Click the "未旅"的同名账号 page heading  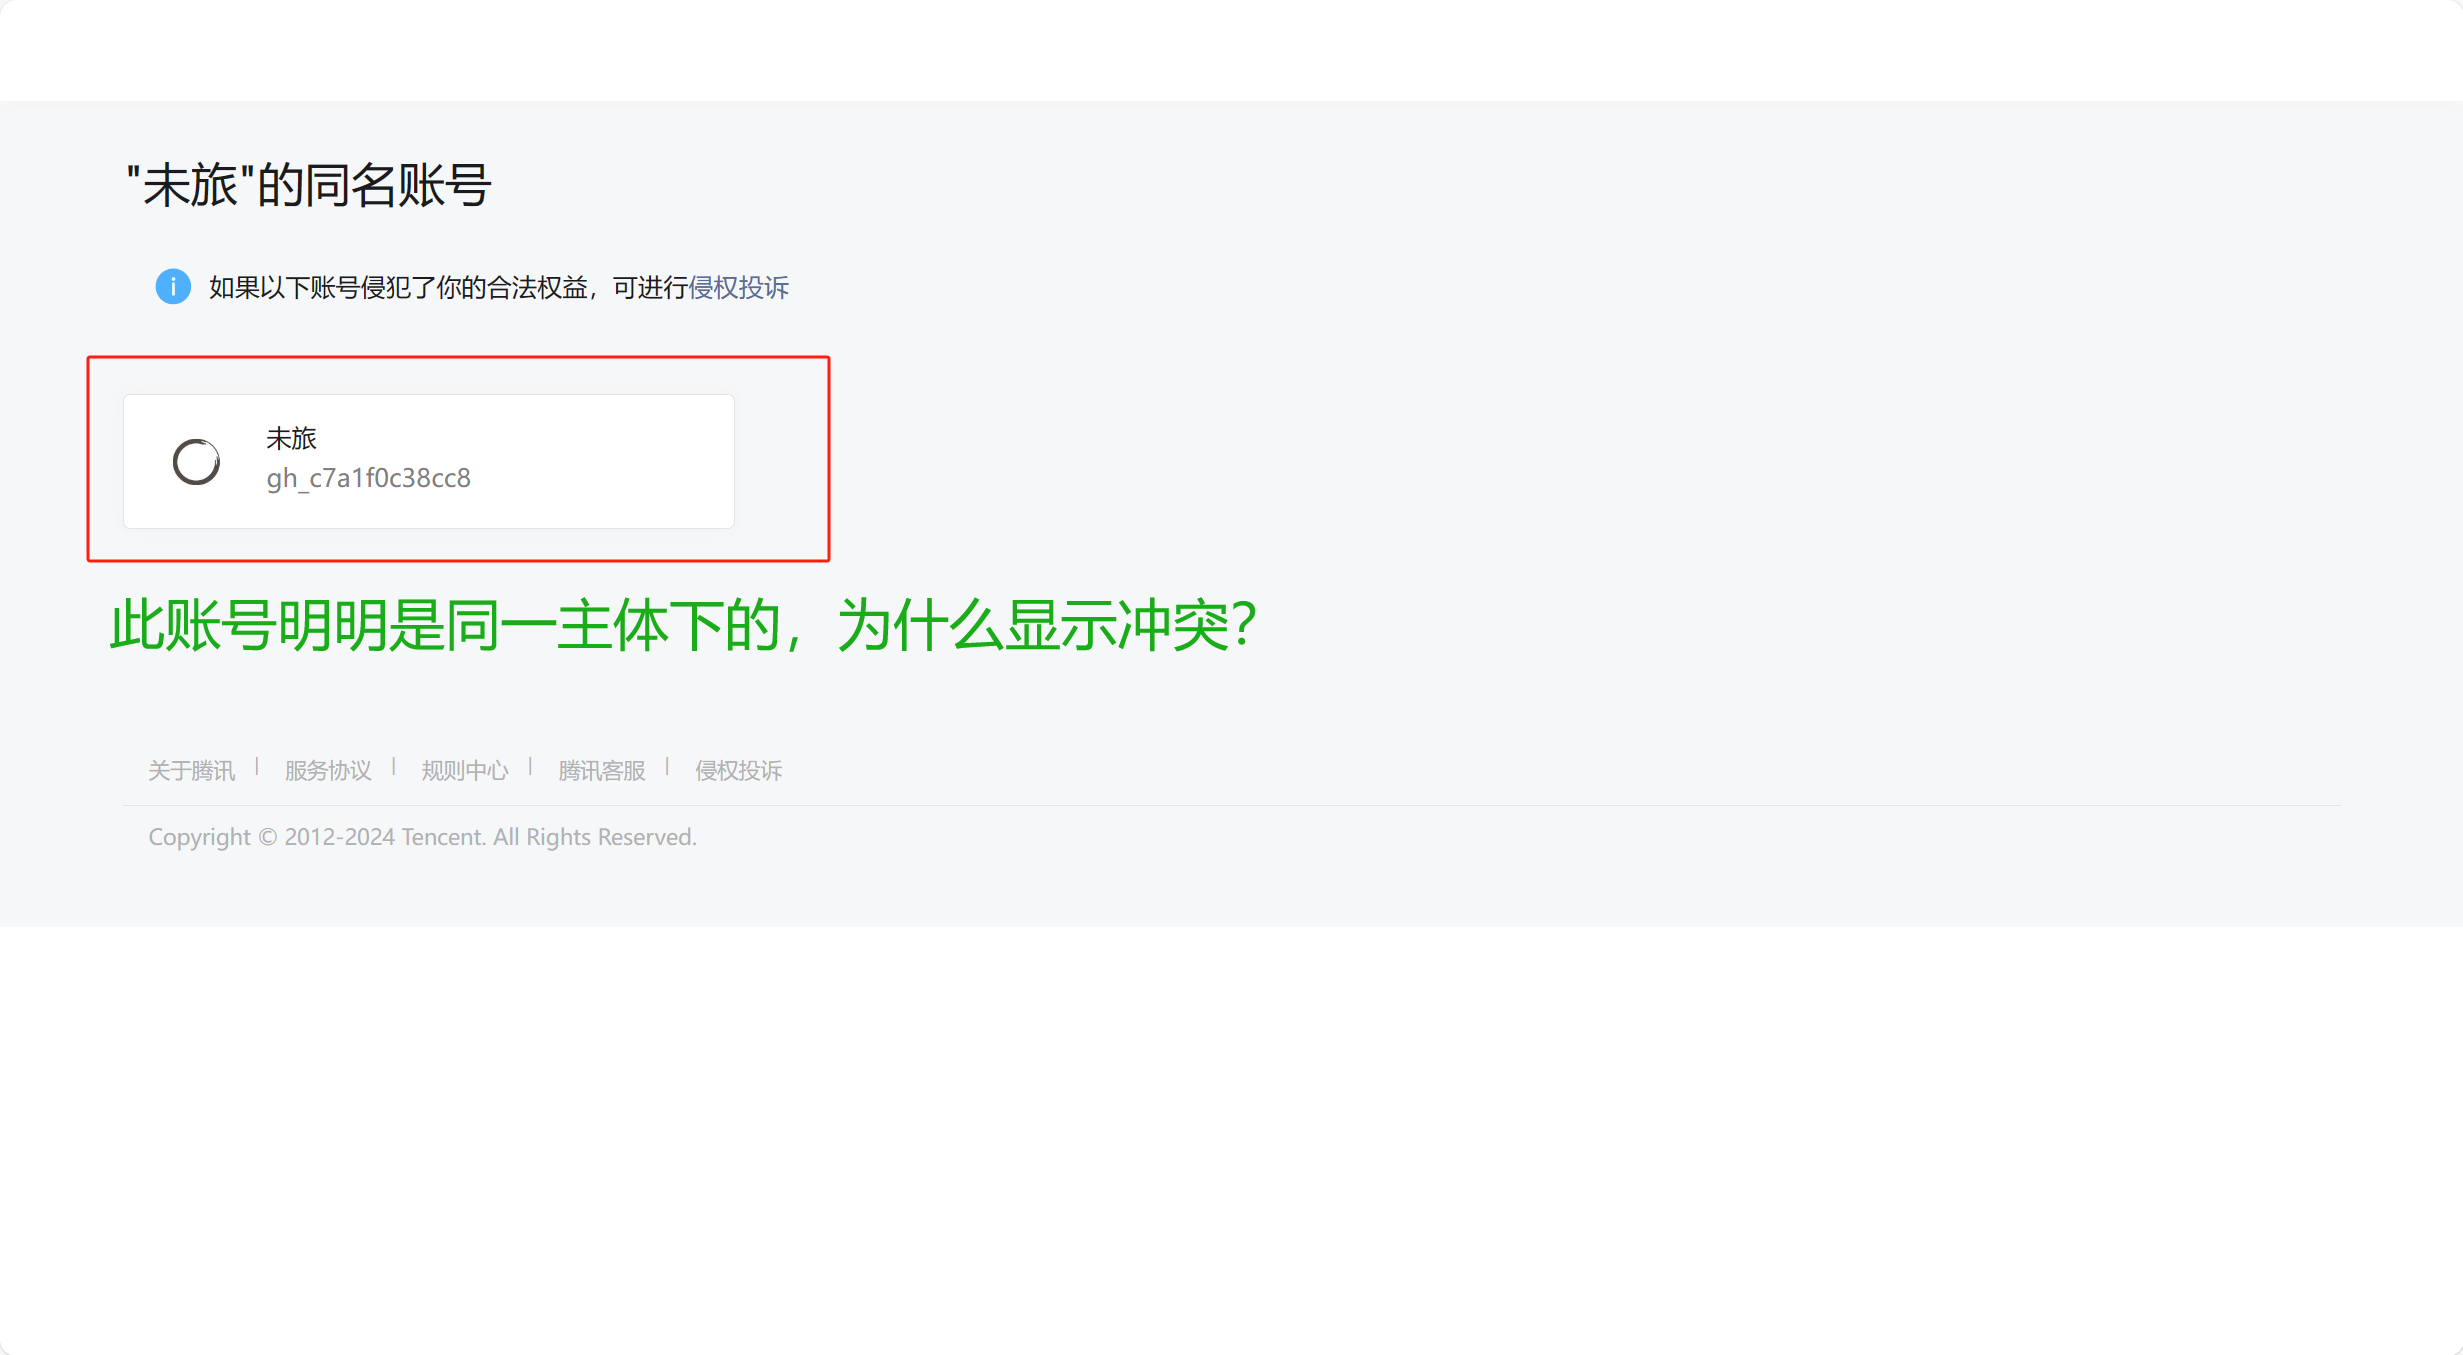point(309,186)
